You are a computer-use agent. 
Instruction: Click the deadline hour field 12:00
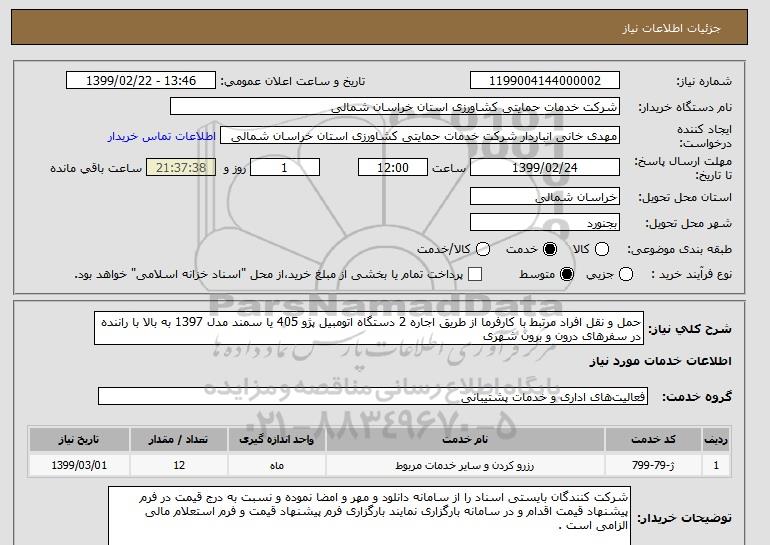393,167
